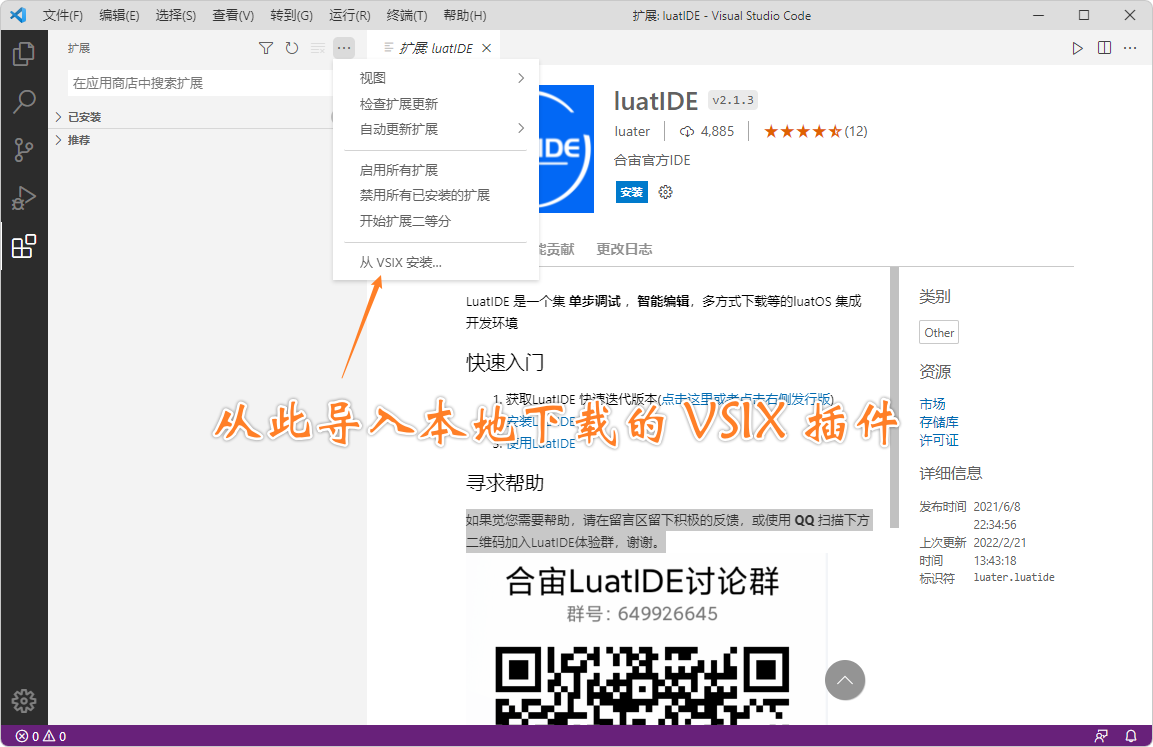
Task: Click the QR code image
Action: point(642,685)
